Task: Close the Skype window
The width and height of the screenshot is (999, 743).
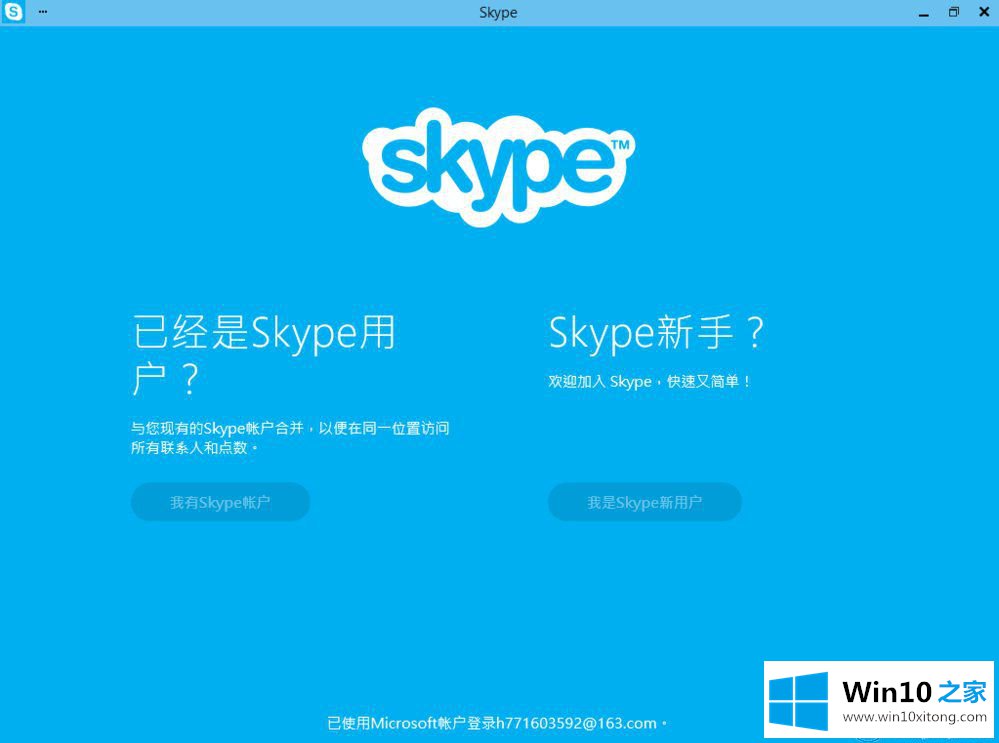Action: [984, 12]
